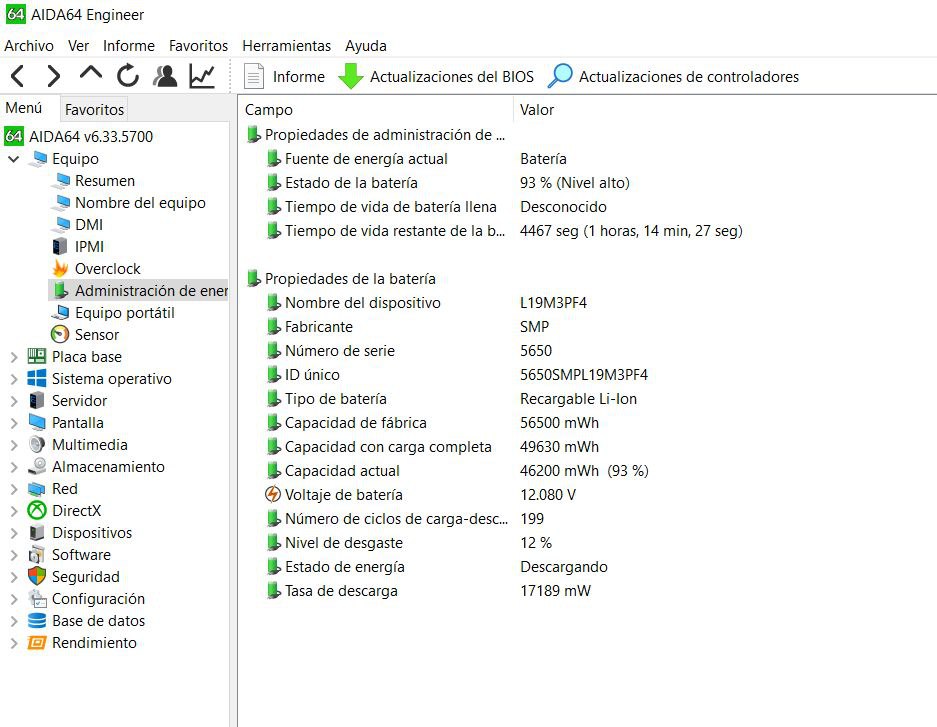Viewport: 937px width, 727px height.
Task: Open the graph chart toolbar icon
Action: pyautogui.click(x=202, y=76)
